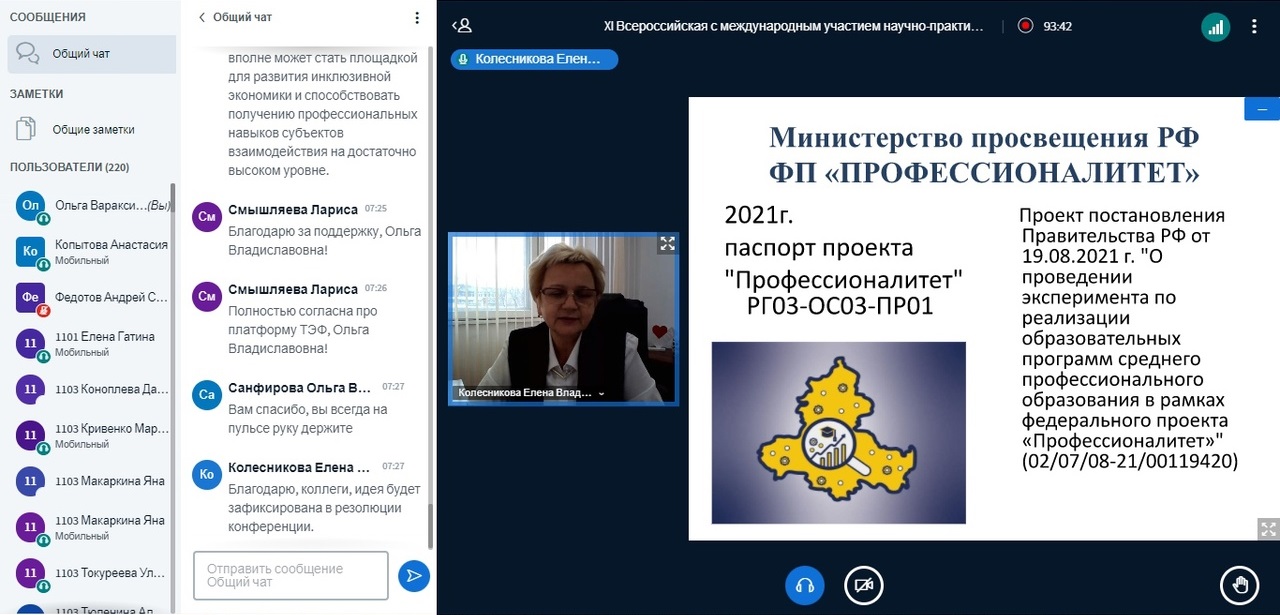Send the chat message with arrow button
Viewport: 1280px width, 615px height.
click(x=413, y=576)
